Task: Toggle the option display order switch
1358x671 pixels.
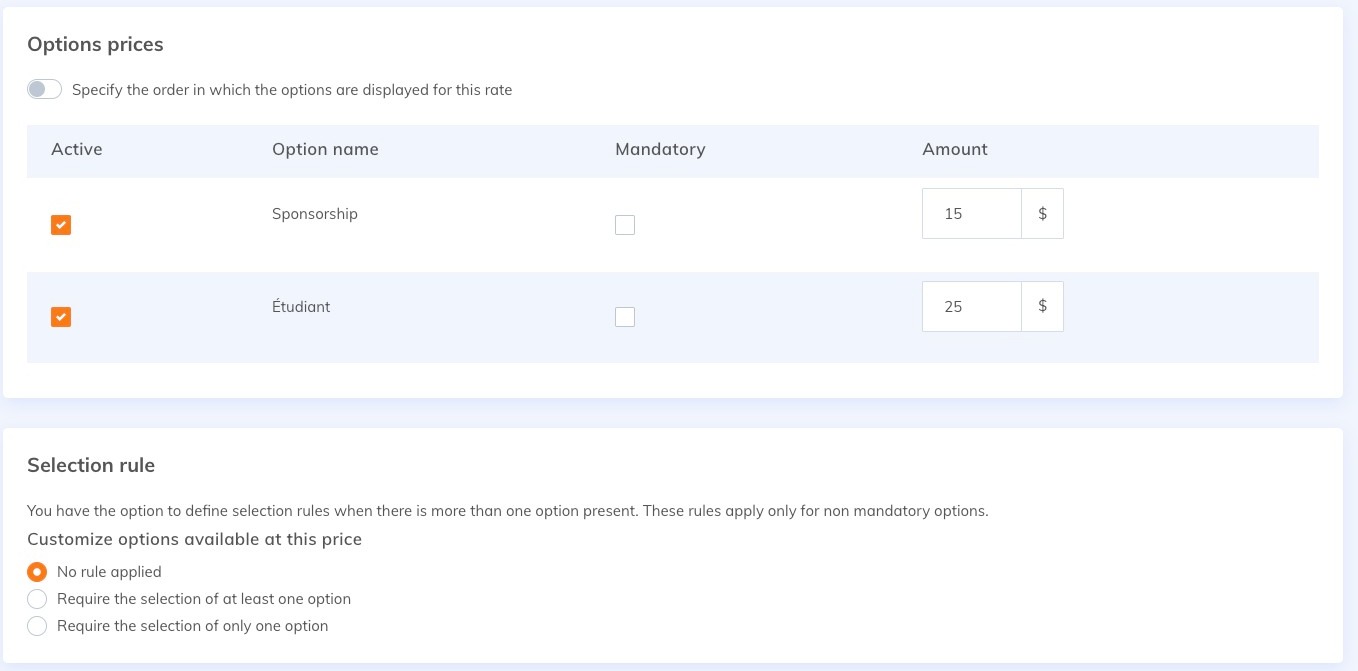Action: (x=45, y=90)
